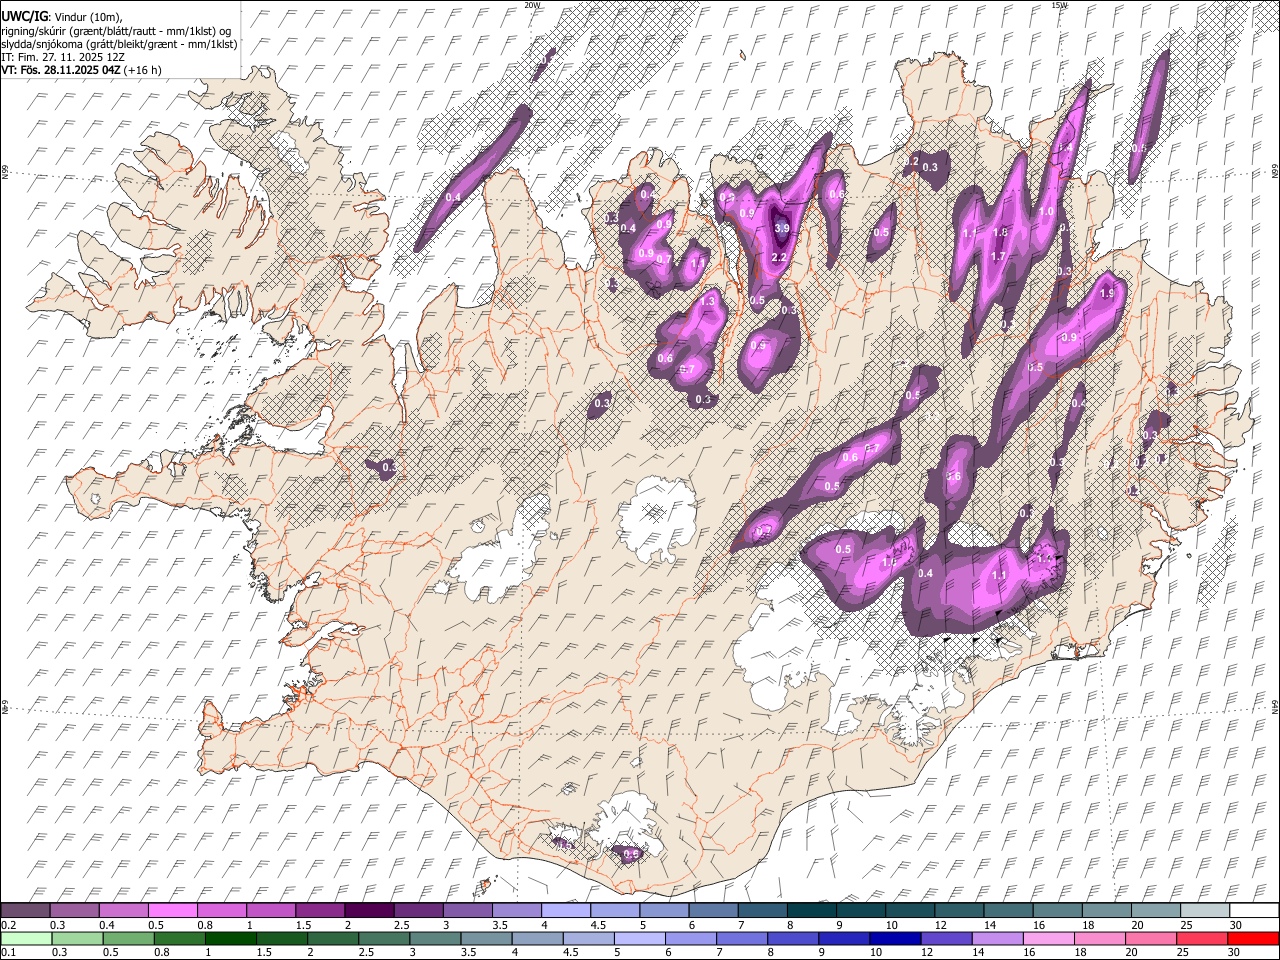
Task: Click the "IT: Fim. 27. 11. 2025 12Z" line
Action: click(63, 57)
